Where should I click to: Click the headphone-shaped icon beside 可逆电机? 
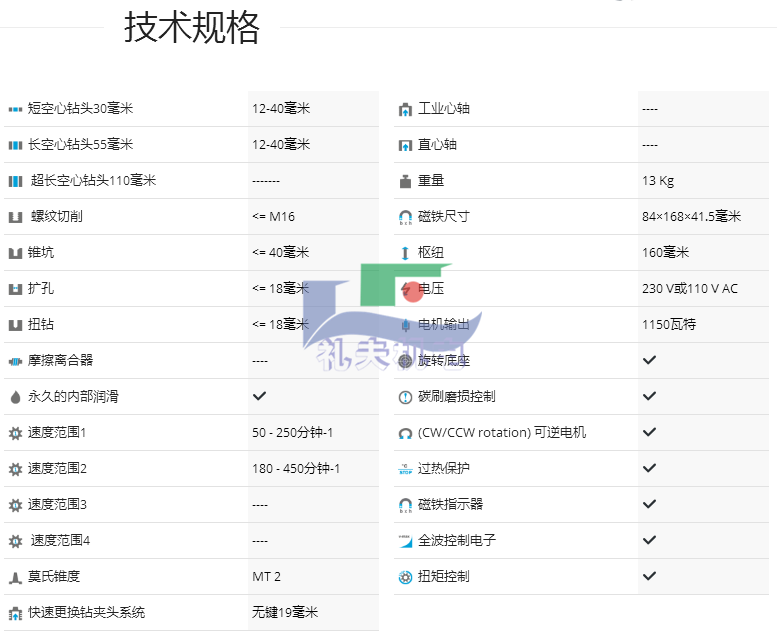[405, 433]
